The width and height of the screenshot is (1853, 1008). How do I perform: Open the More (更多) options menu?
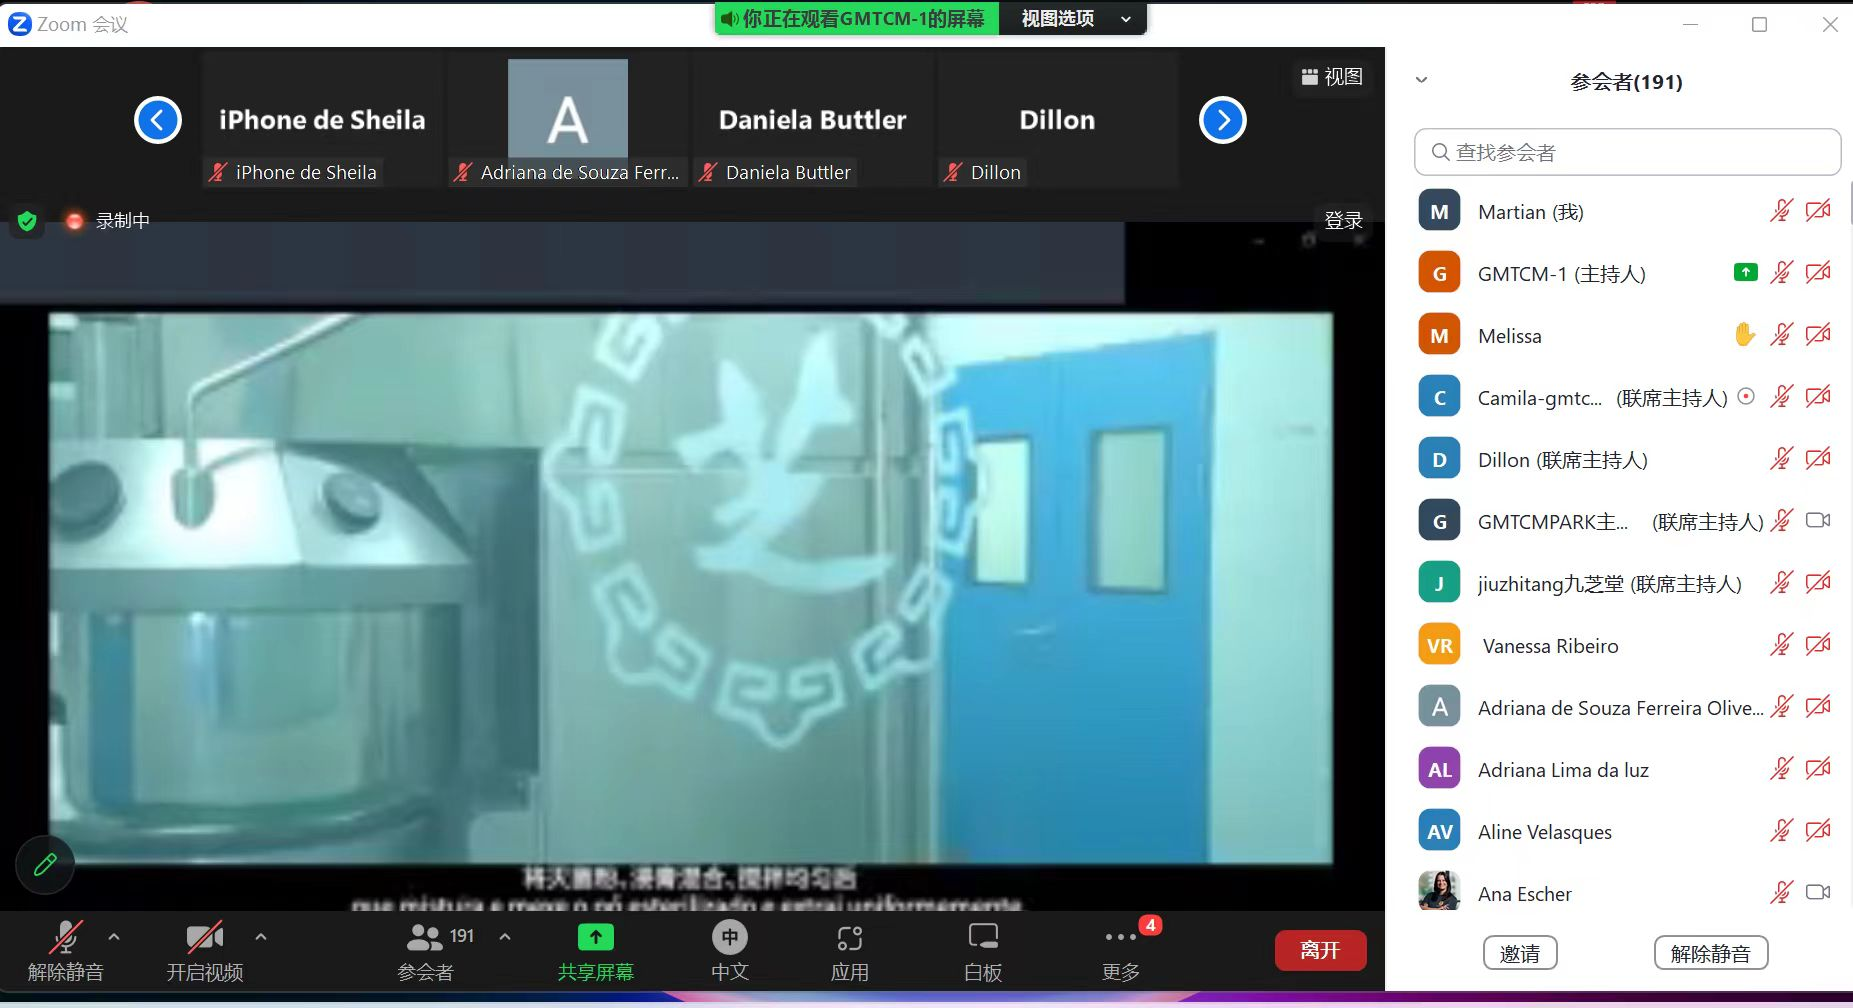[x=1120, y=950]
